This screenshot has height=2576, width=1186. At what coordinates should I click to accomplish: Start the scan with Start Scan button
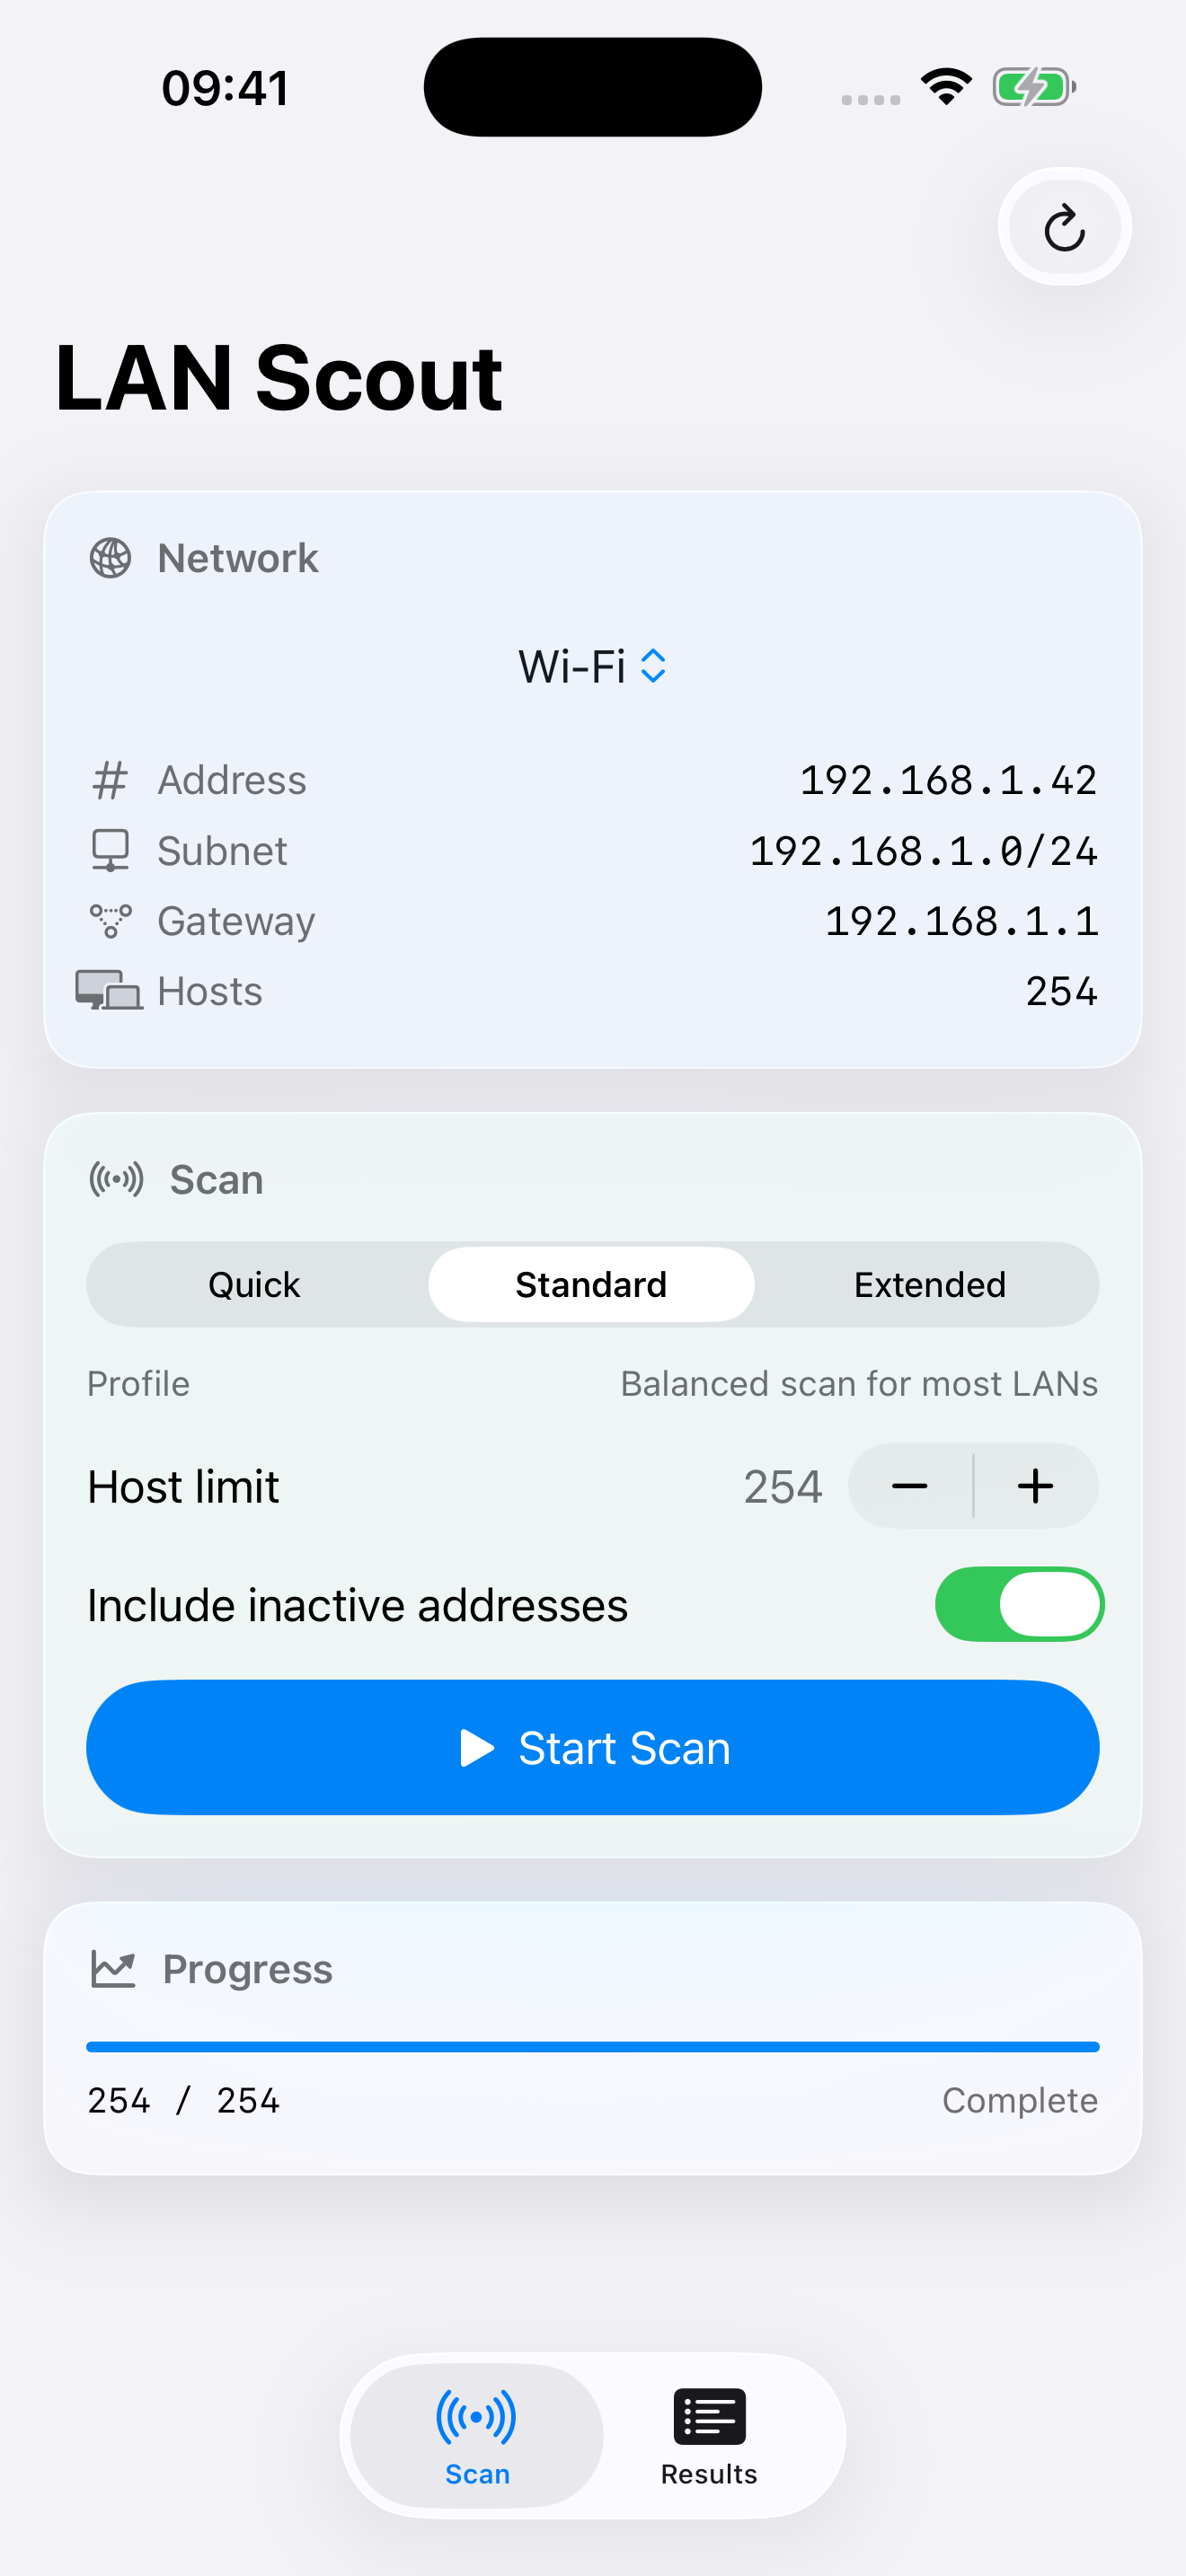[x=593, y=1747]
